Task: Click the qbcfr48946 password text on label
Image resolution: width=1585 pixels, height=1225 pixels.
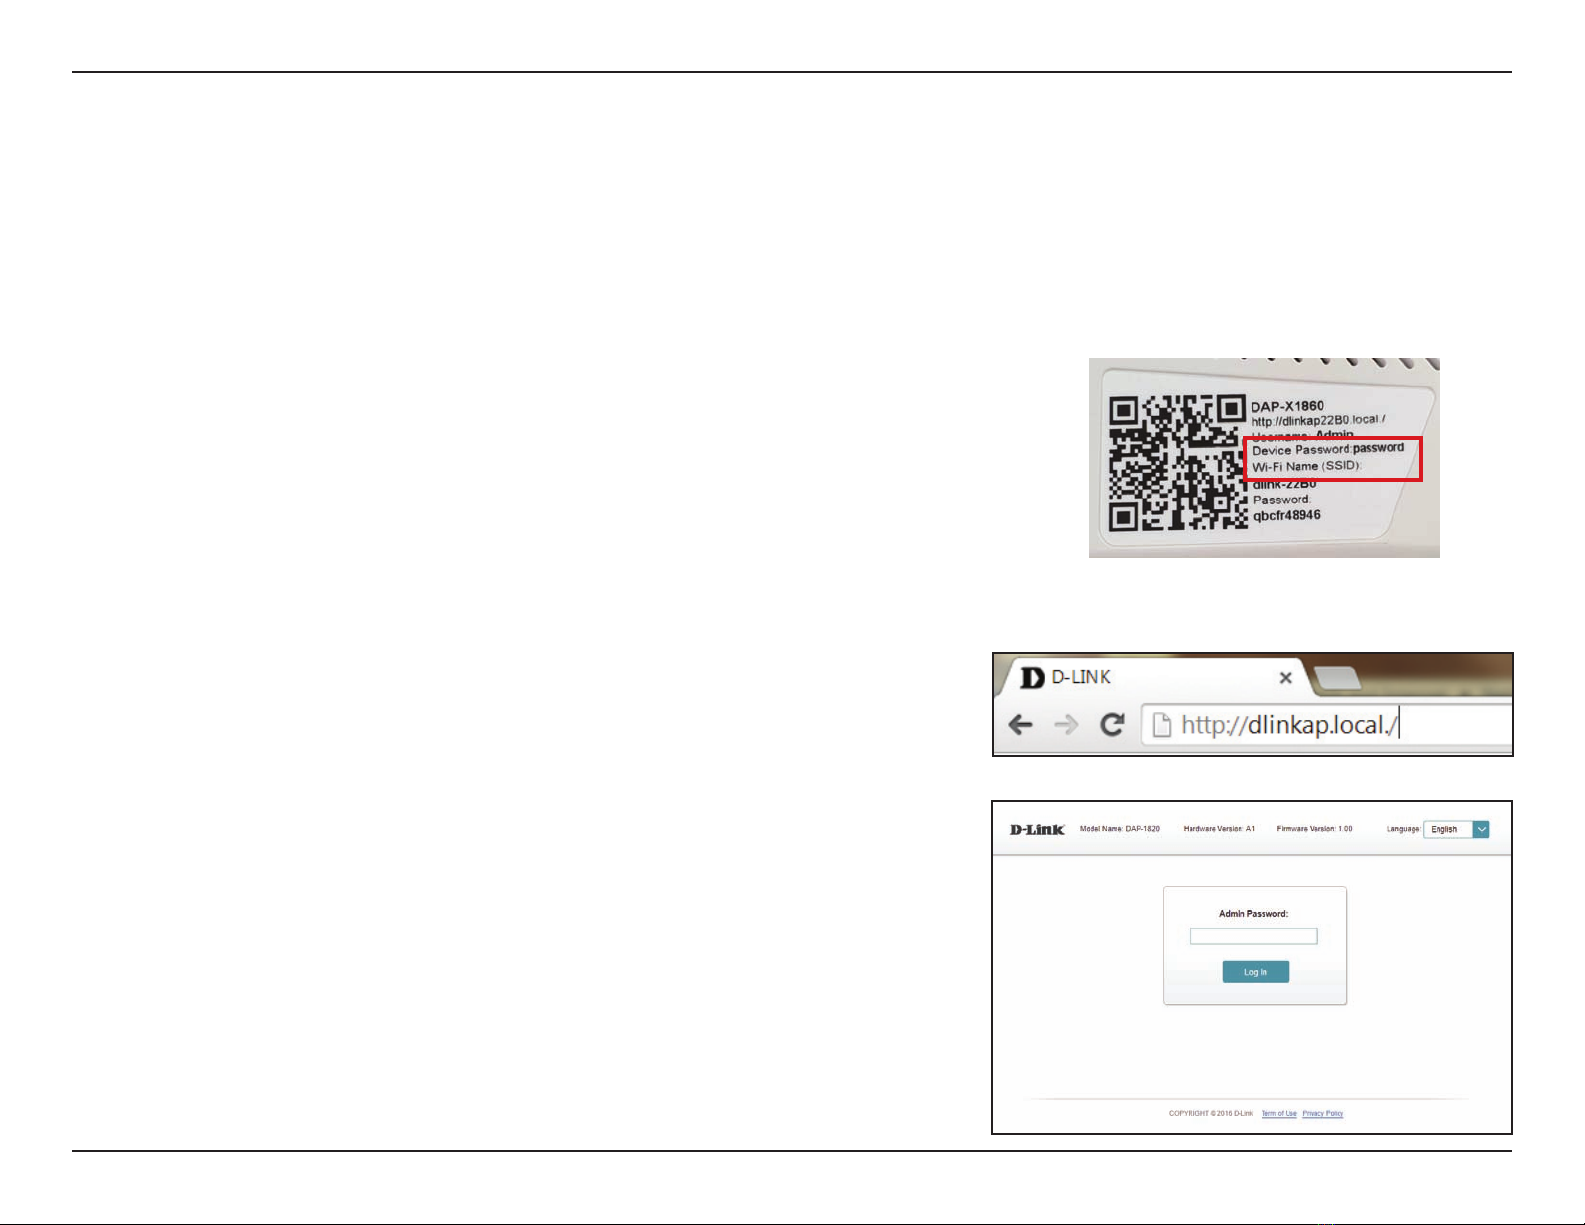Action: pos(1287,516)
